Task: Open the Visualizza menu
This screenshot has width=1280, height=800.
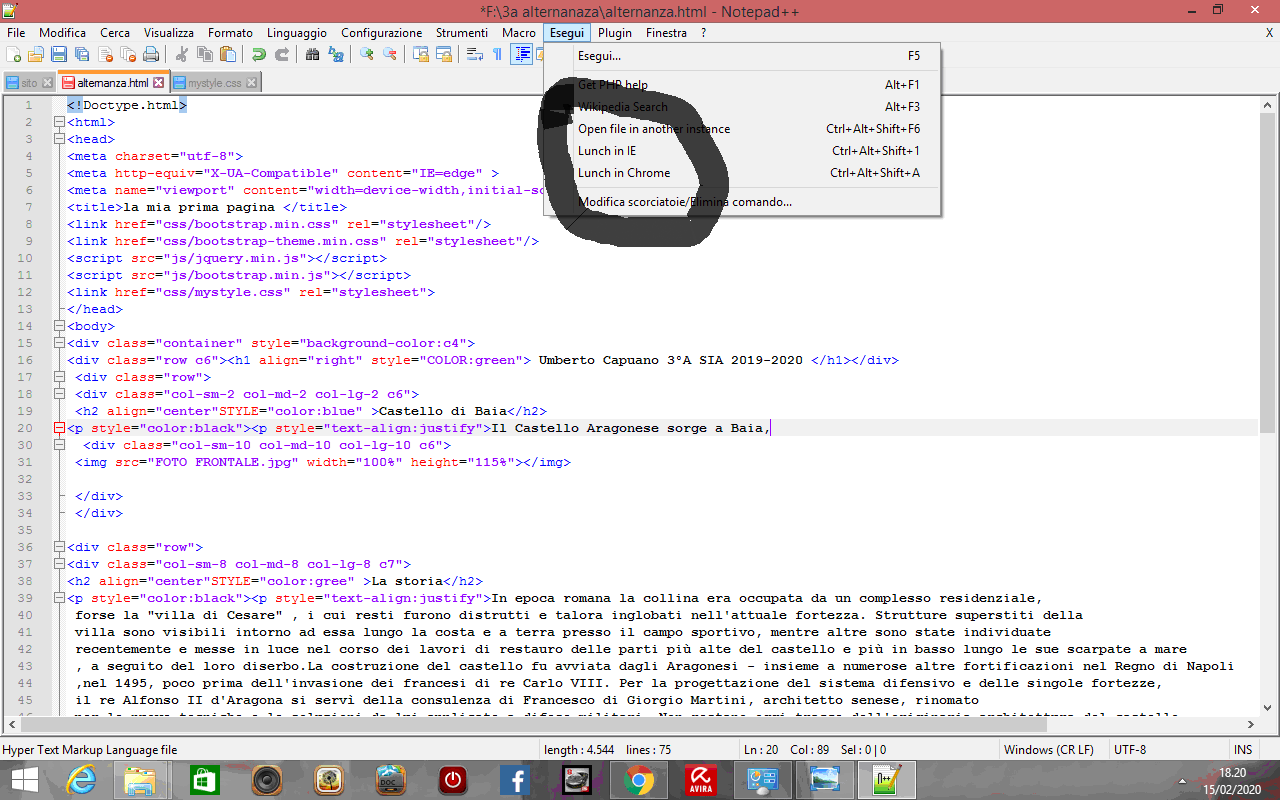Action: point(169,32)
